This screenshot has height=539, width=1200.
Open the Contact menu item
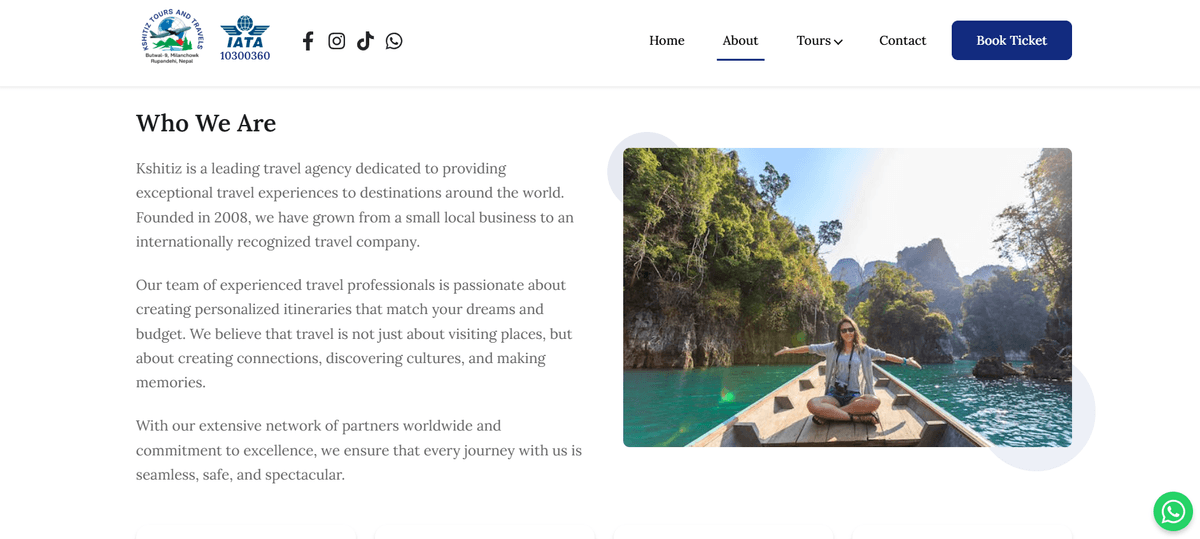click(x=902, y=41)
